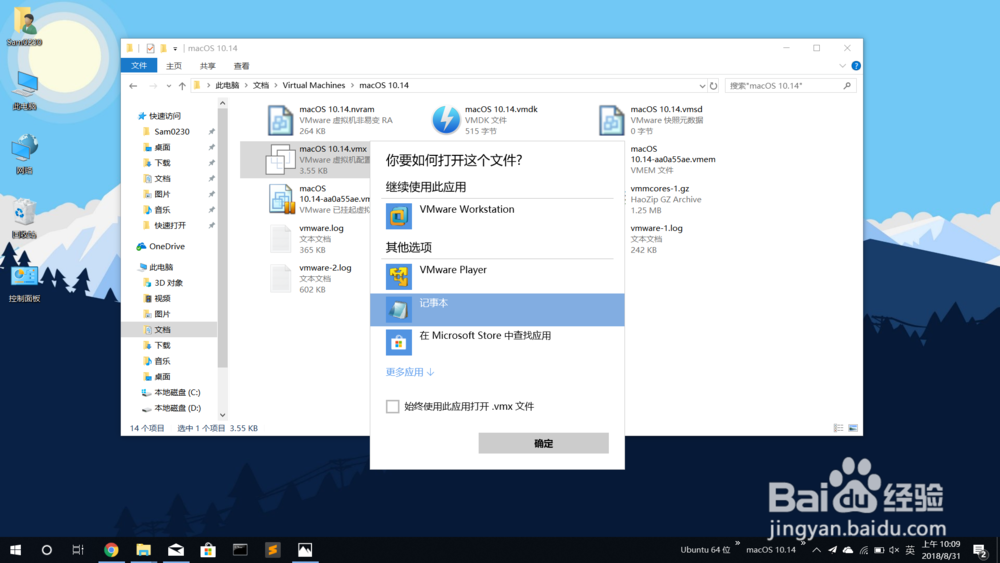Select 记事本 (Notepad) as opening app
1000x563 pixels.
497,310
